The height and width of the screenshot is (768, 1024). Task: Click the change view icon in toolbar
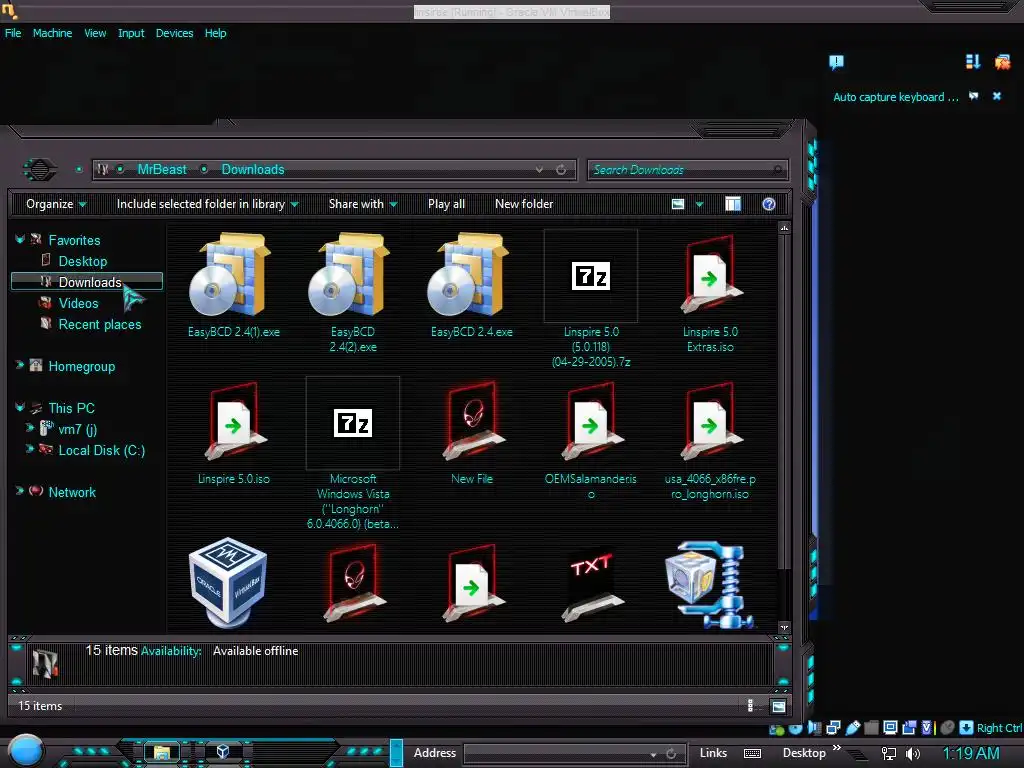tap(678, 204)
